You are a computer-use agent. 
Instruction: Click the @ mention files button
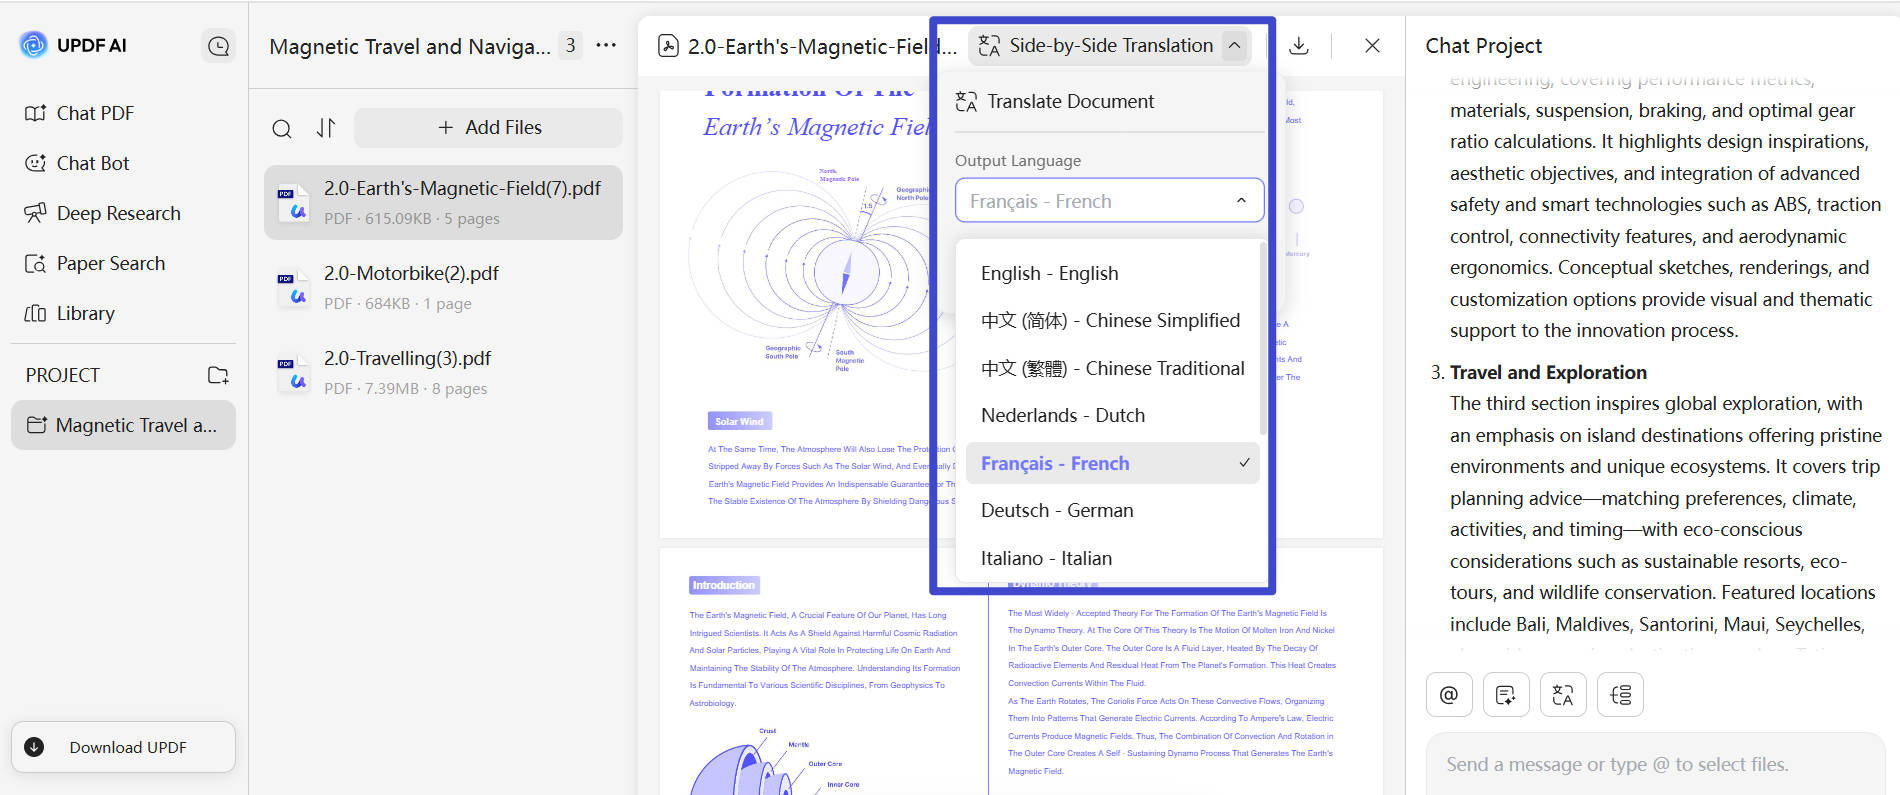1449,695
